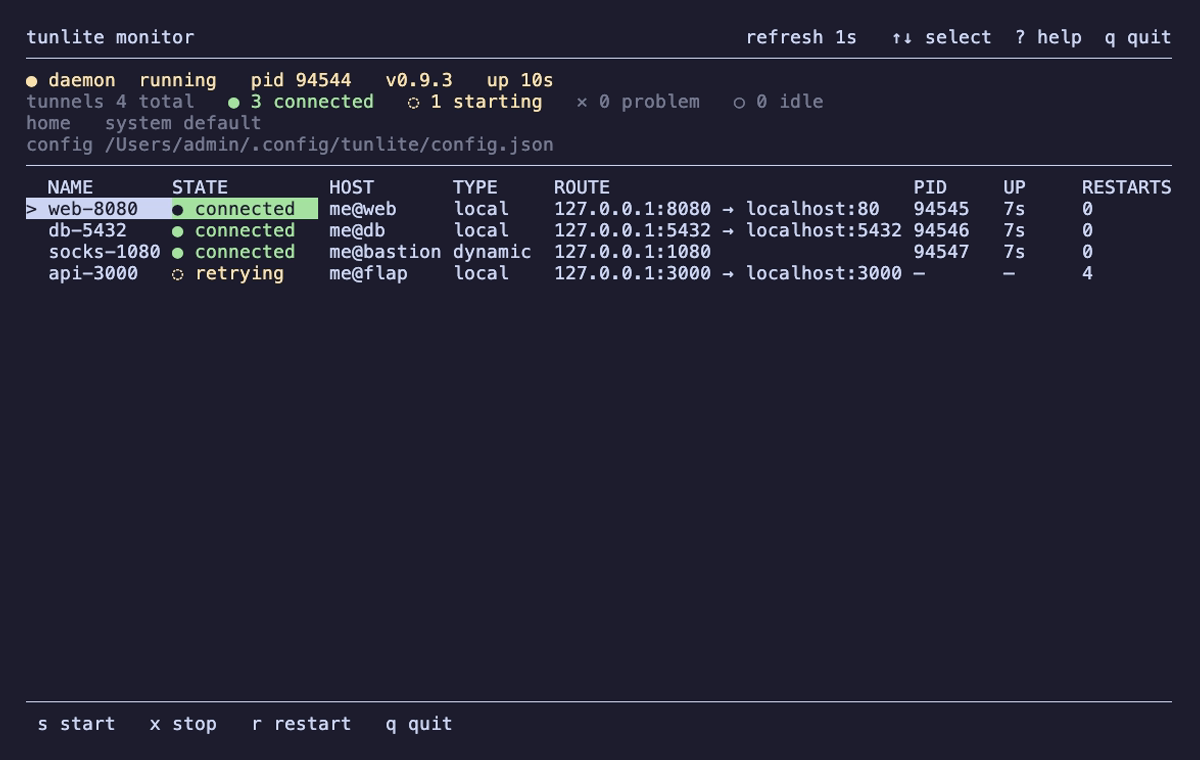Viewport: 1200px width, 760px height.
Task: Click route "127.0.0.1:1080"
Action: tap(633, 252)
